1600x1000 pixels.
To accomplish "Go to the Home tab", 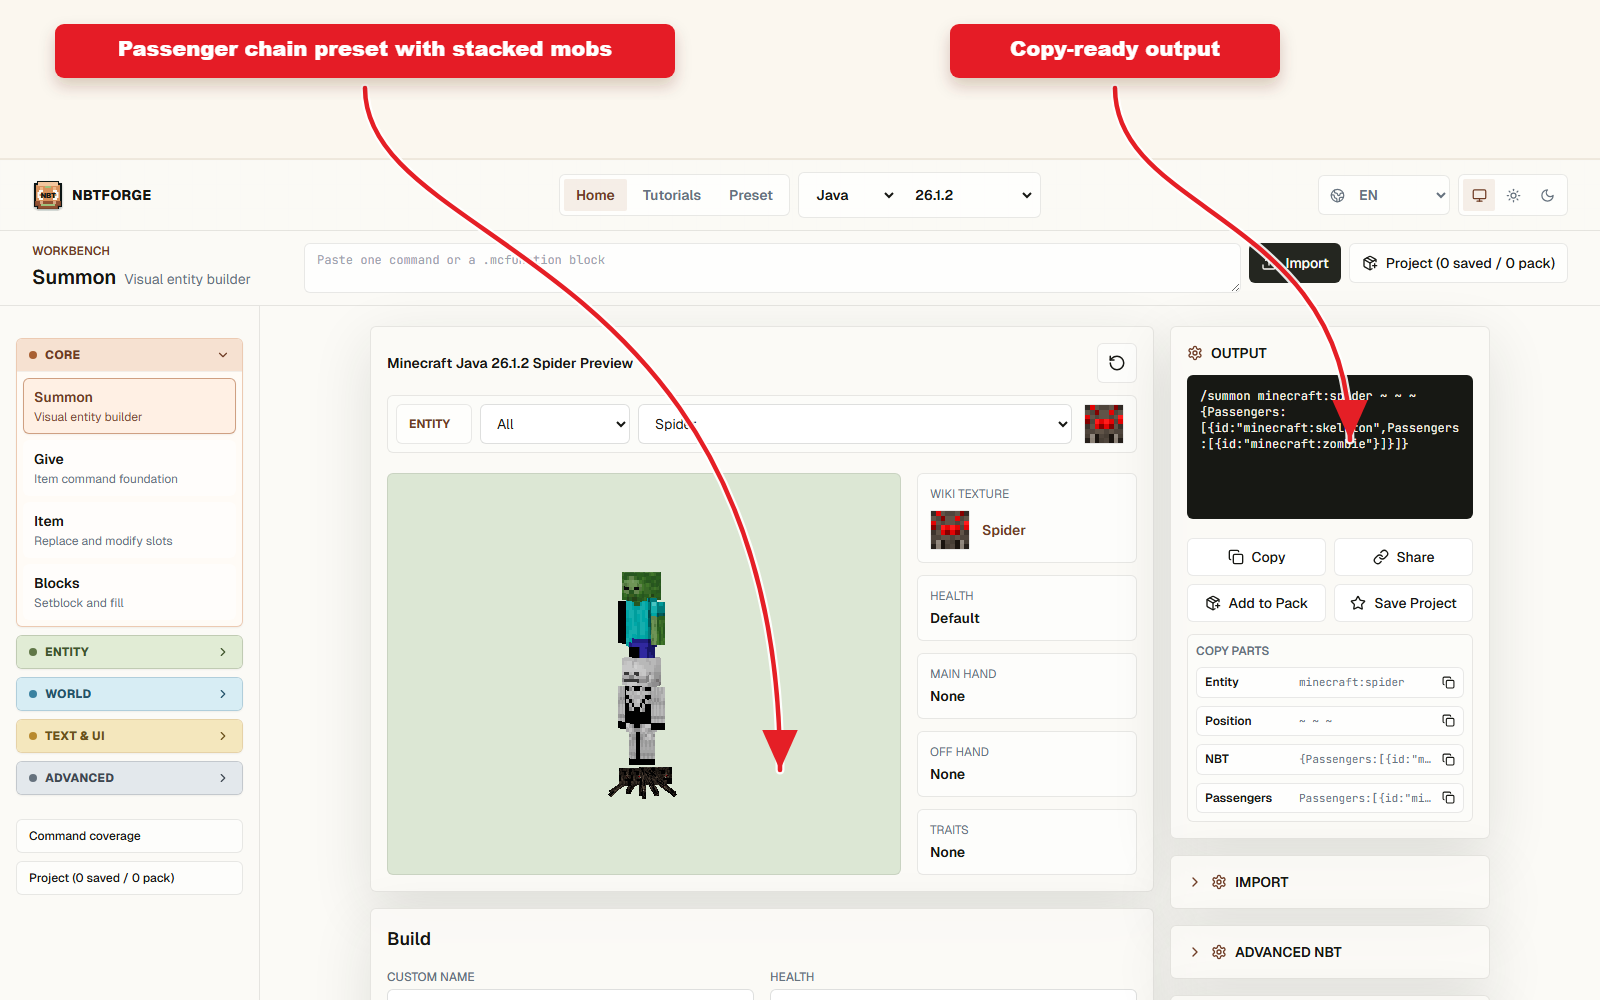I will (595, 195).
